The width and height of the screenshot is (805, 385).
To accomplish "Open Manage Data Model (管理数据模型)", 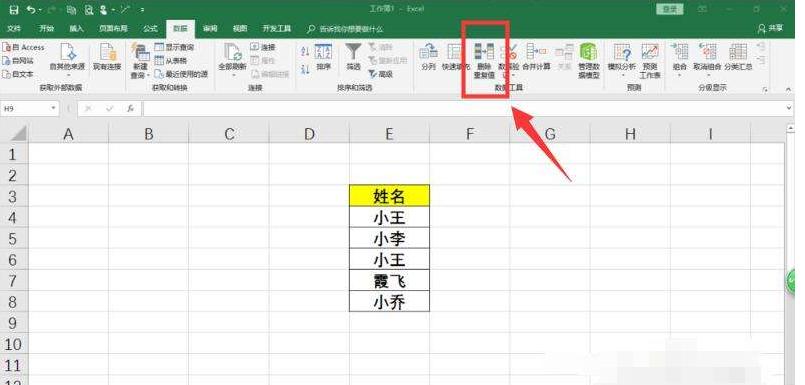I will 588,60.
